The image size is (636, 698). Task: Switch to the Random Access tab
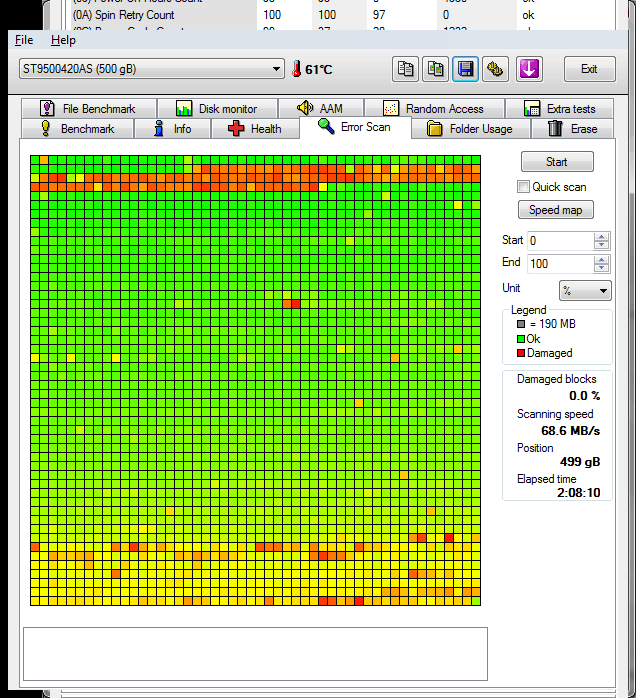coord(434,109)
